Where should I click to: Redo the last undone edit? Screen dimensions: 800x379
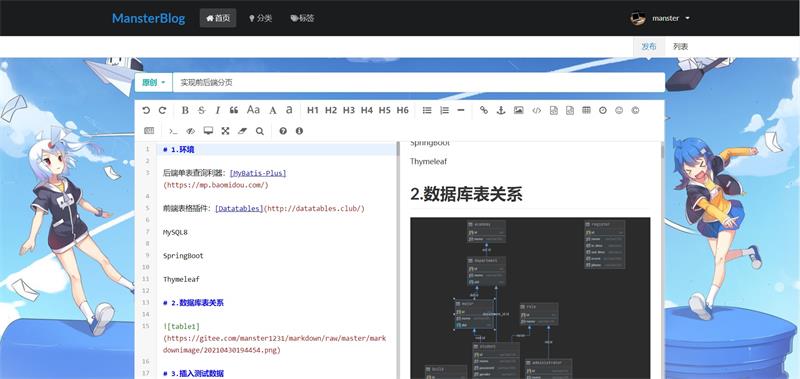(x=162, y=110)
